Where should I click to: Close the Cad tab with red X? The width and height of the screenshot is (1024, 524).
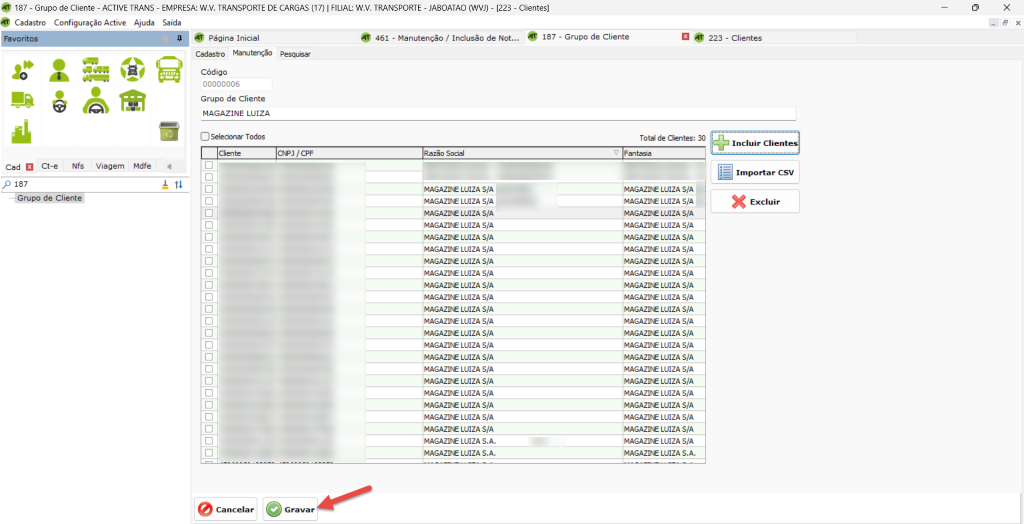point(29,167)
